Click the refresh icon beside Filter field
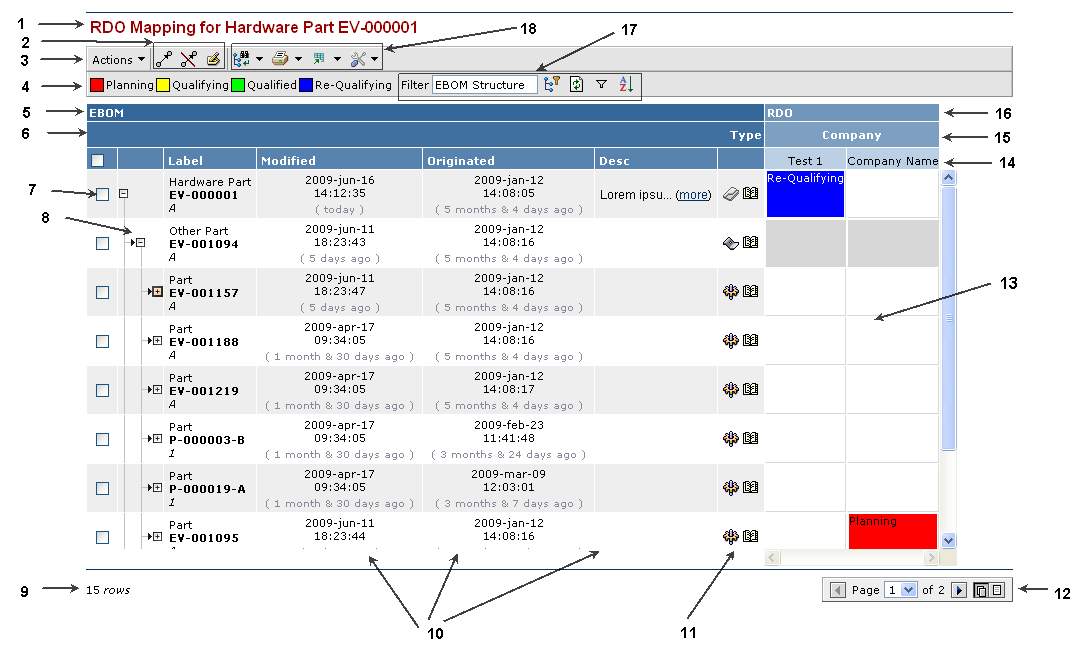This screenshot has height=647, width=1076. point(576,86)
